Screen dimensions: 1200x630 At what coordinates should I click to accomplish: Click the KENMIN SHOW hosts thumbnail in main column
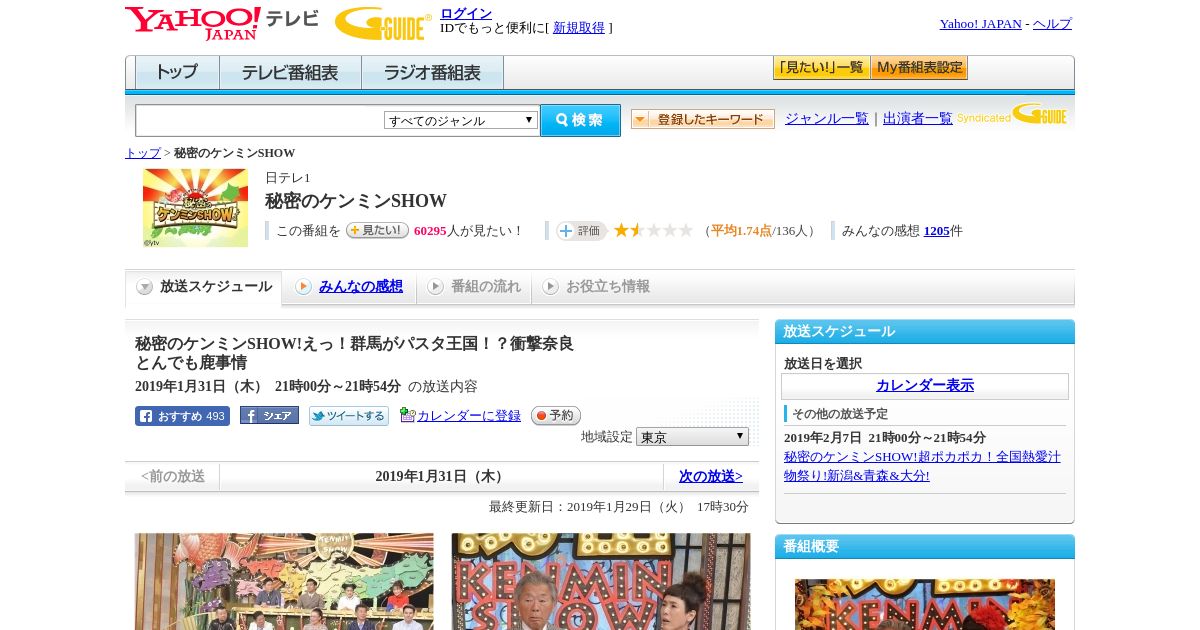pos(601,581)
